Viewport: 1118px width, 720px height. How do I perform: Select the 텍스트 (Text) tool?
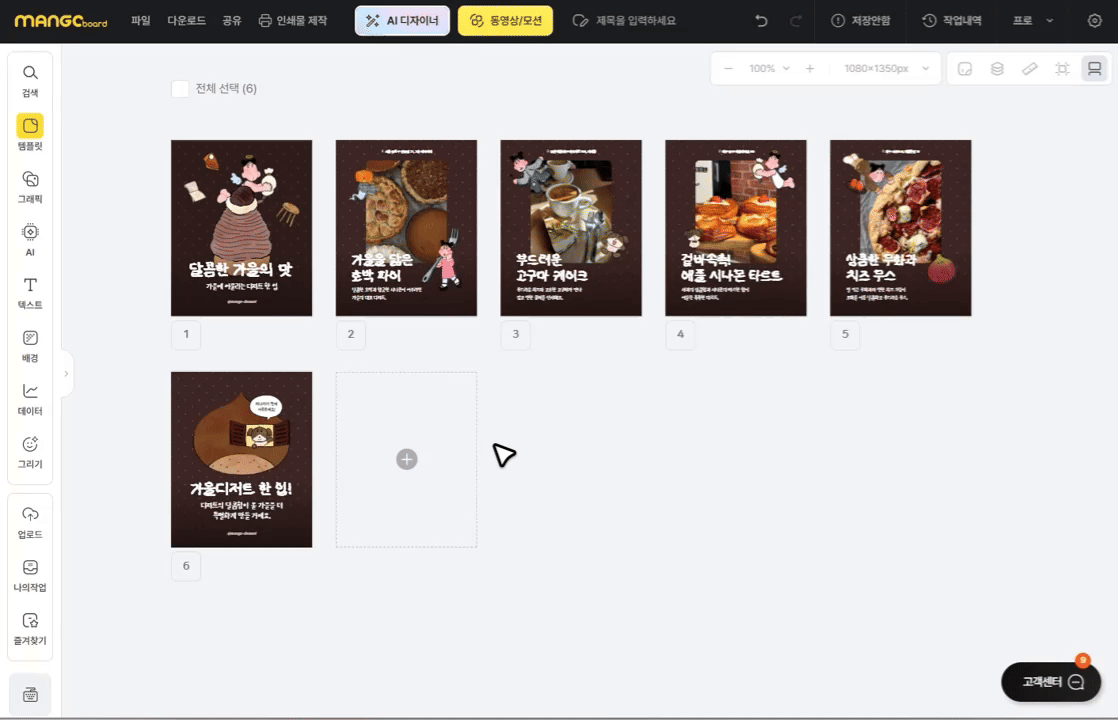click(30, 292)
